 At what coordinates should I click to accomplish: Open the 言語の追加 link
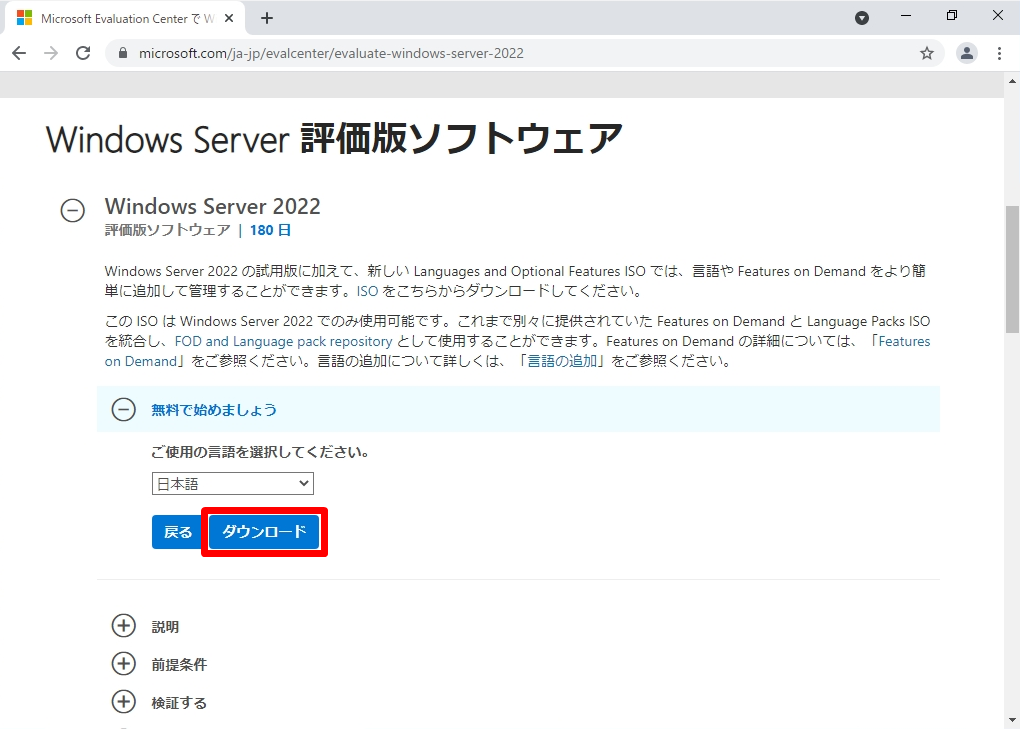pos(562,361)
